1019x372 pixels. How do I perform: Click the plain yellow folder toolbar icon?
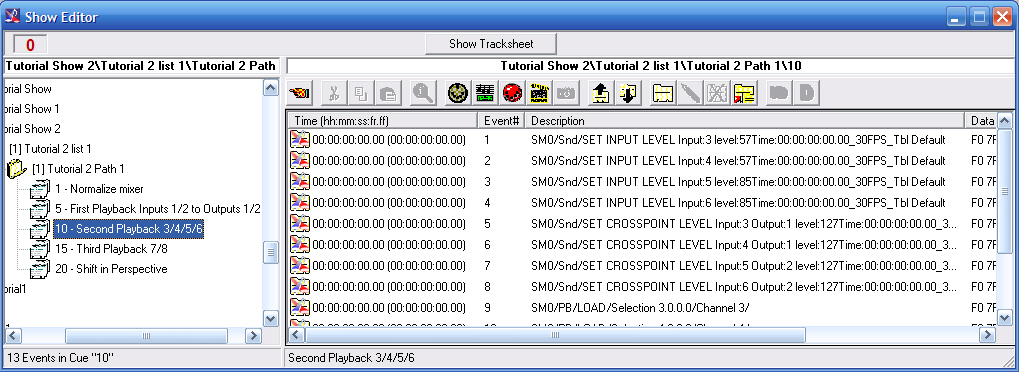[x=663, y=93]
